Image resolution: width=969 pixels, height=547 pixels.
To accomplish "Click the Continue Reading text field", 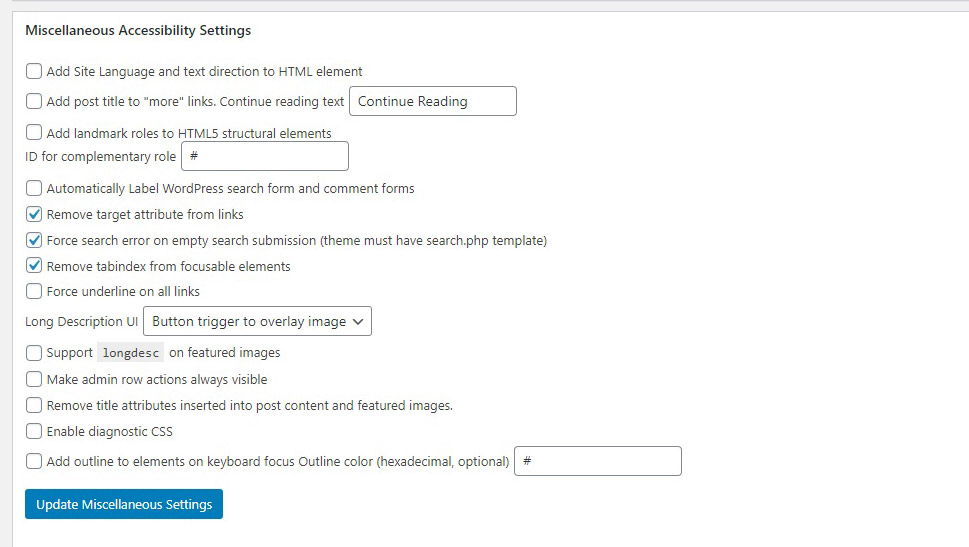I will pos(432,101).
